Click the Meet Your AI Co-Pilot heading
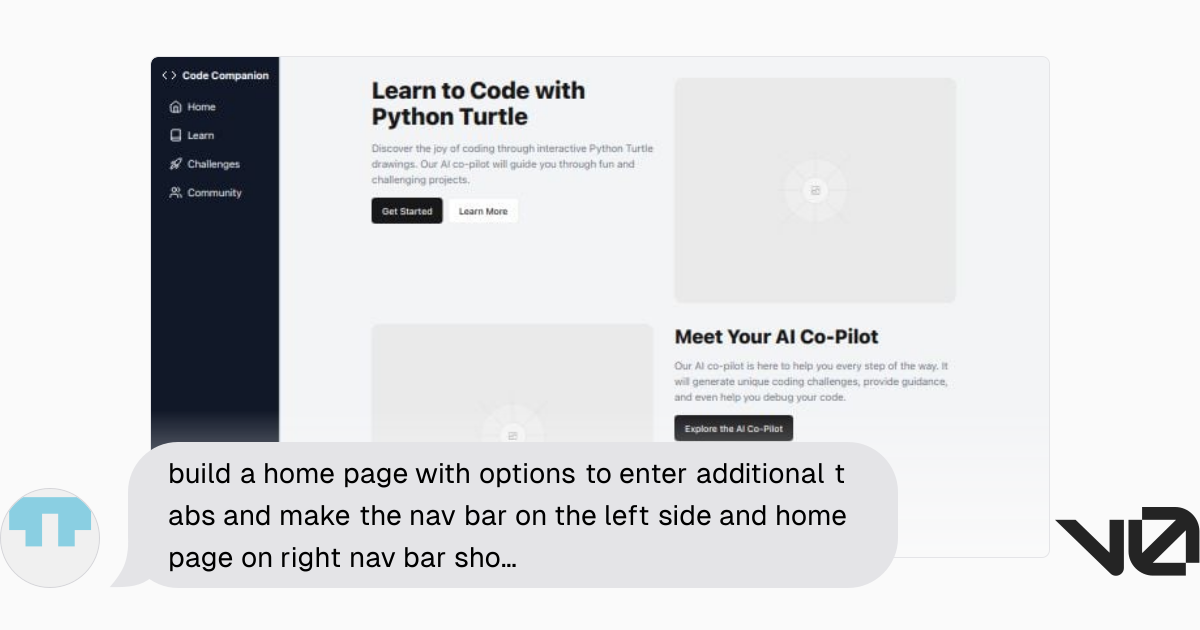The height and width of the screenshot is (630, 1200). tap(776, 337)
